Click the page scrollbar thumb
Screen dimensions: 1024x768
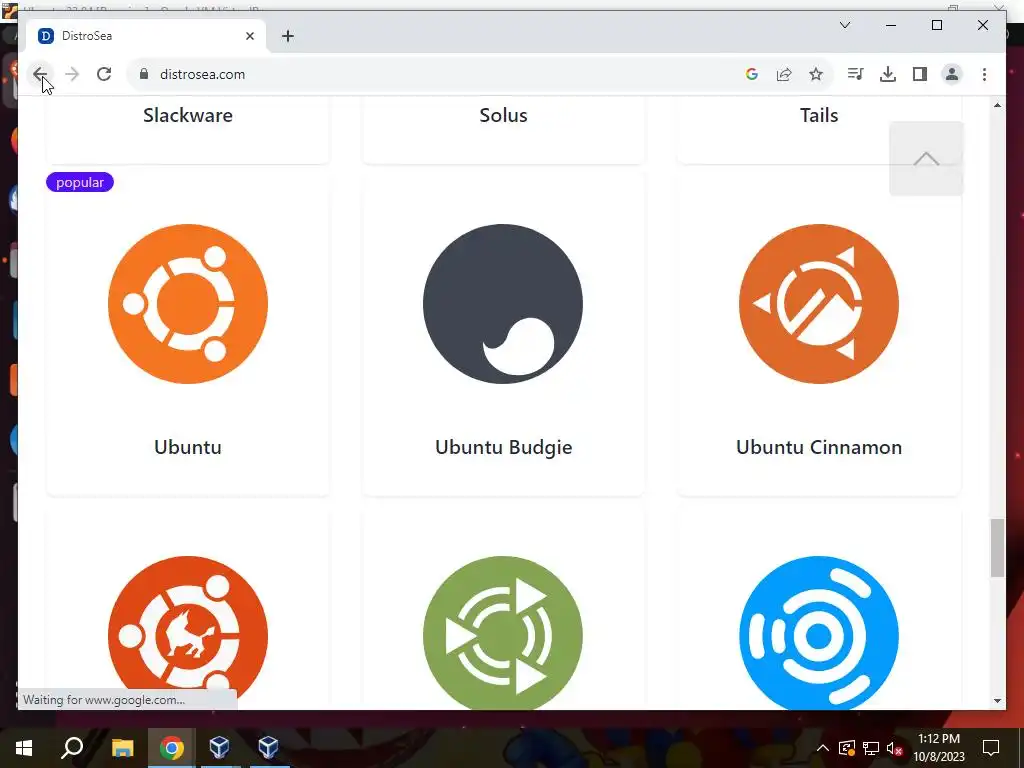pyautogui.click(x=997, y=548)
